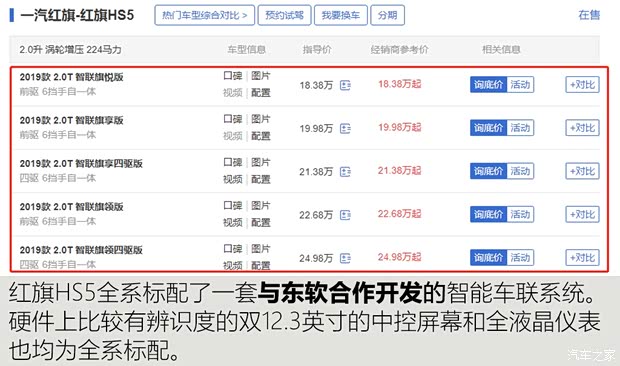Click 询底价 for 智联旗悦版
The image size is (620, 366).
click(488, 85)
